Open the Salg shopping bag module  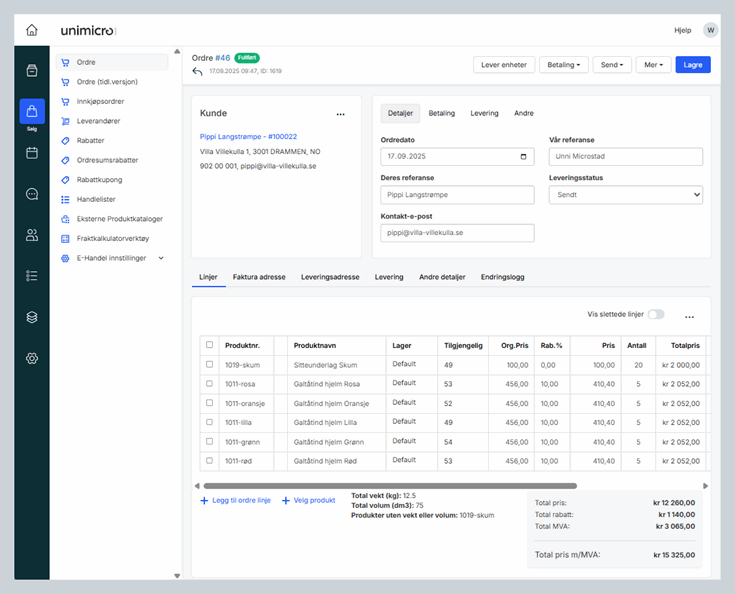pyautogui.click(x=32, y=111)
